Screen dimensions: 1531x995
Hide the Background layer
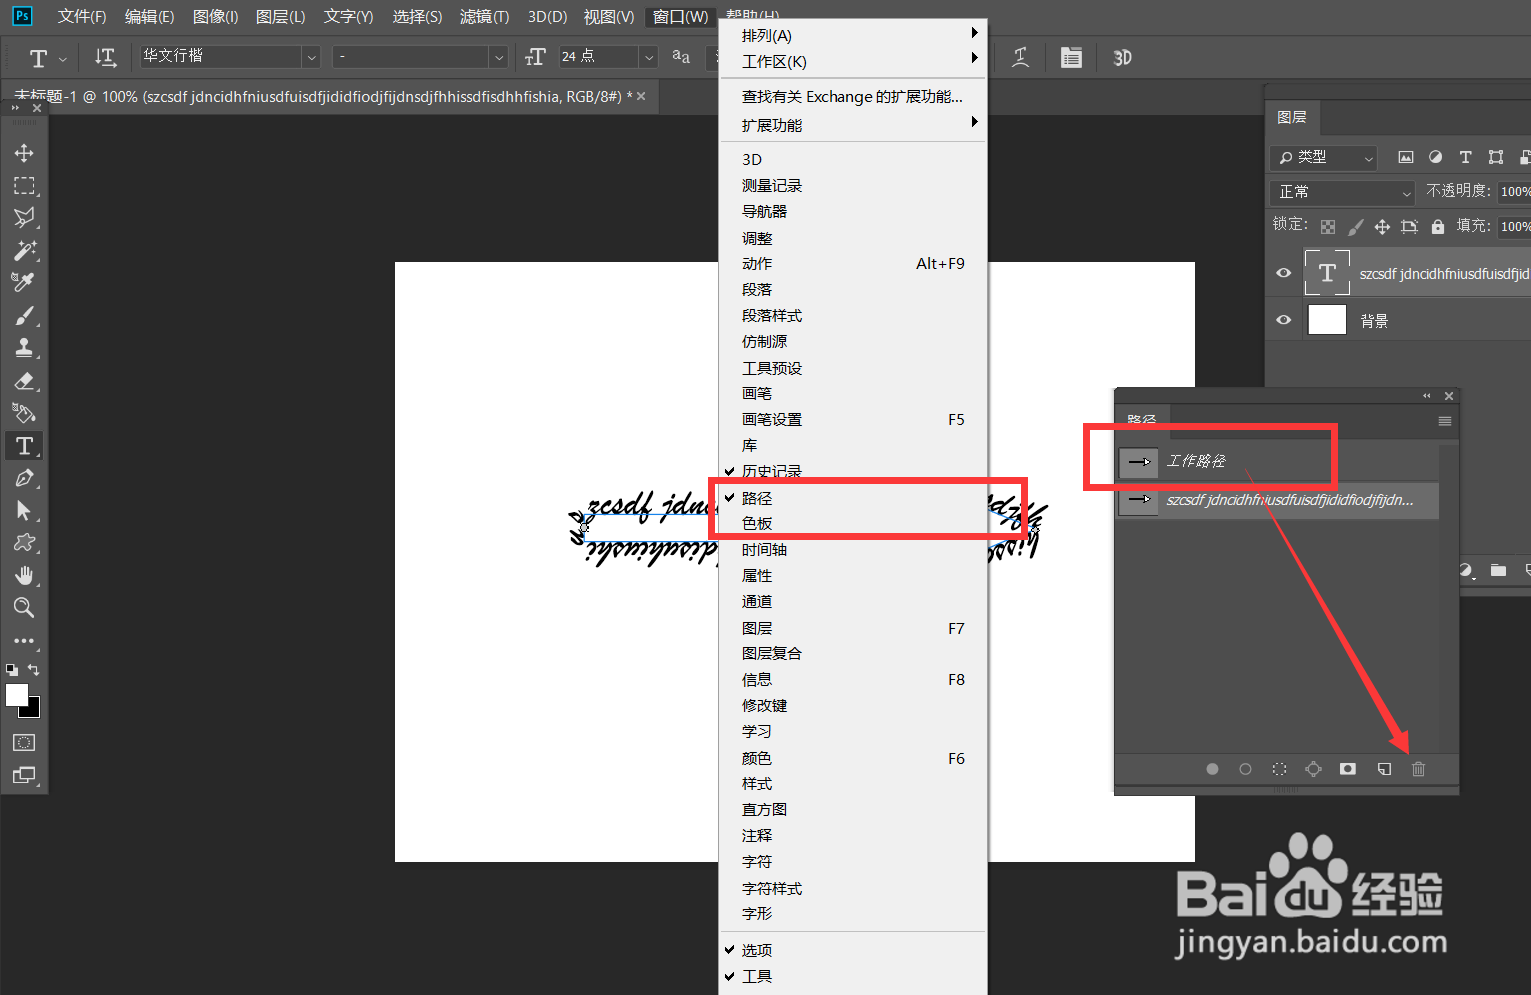pyautogui.click(x=1283, y=319)
